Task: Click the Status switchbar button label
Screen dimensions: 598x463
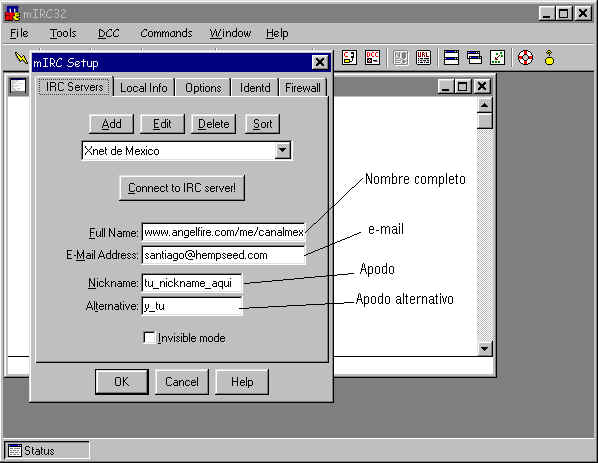Action: point(39,451)
